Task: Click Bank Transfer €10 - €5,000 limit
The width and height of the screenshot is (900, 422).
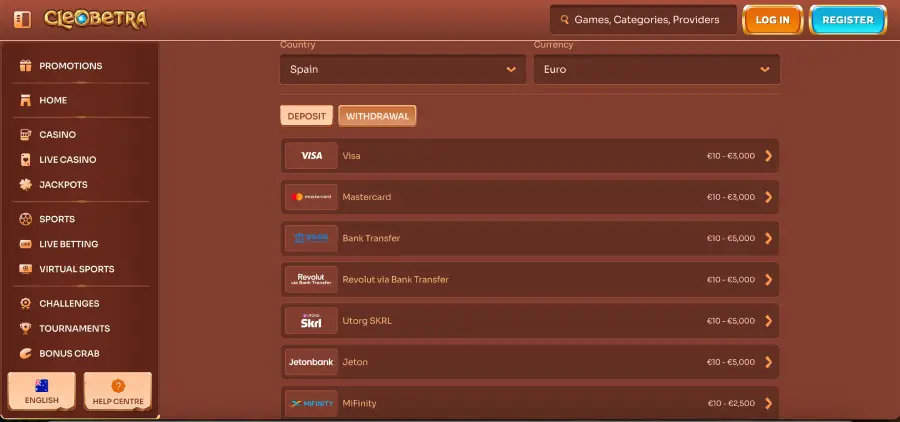Action: point(731,238)
